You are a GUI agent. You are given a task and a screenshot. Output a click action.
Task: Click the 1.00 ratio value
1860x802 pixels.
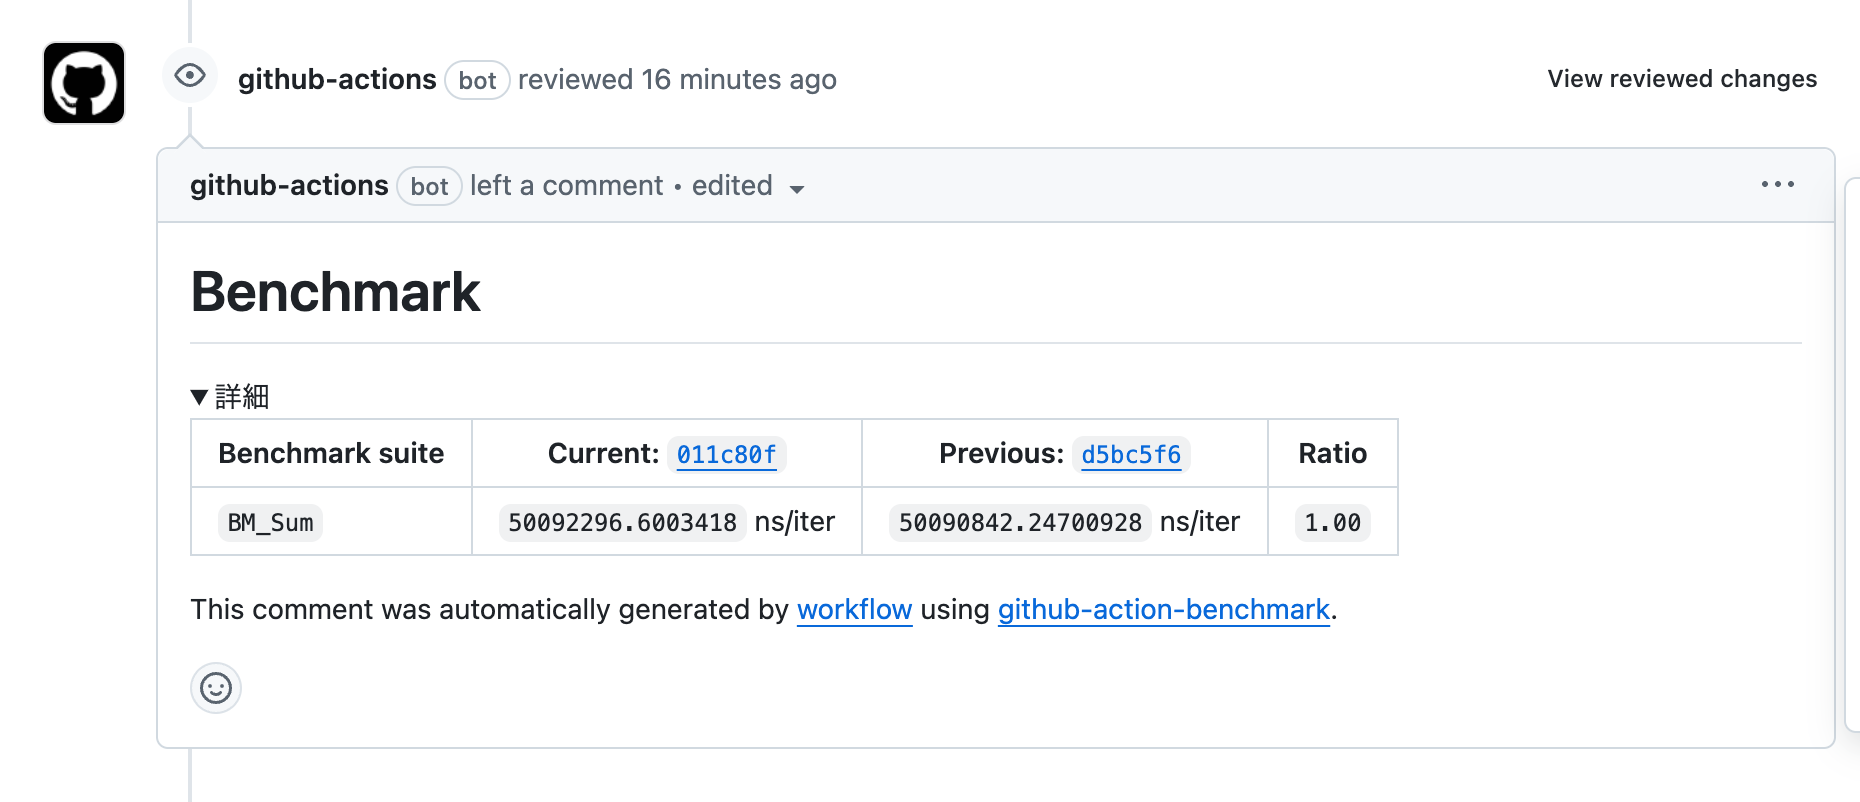click(x=1332, y=522)
